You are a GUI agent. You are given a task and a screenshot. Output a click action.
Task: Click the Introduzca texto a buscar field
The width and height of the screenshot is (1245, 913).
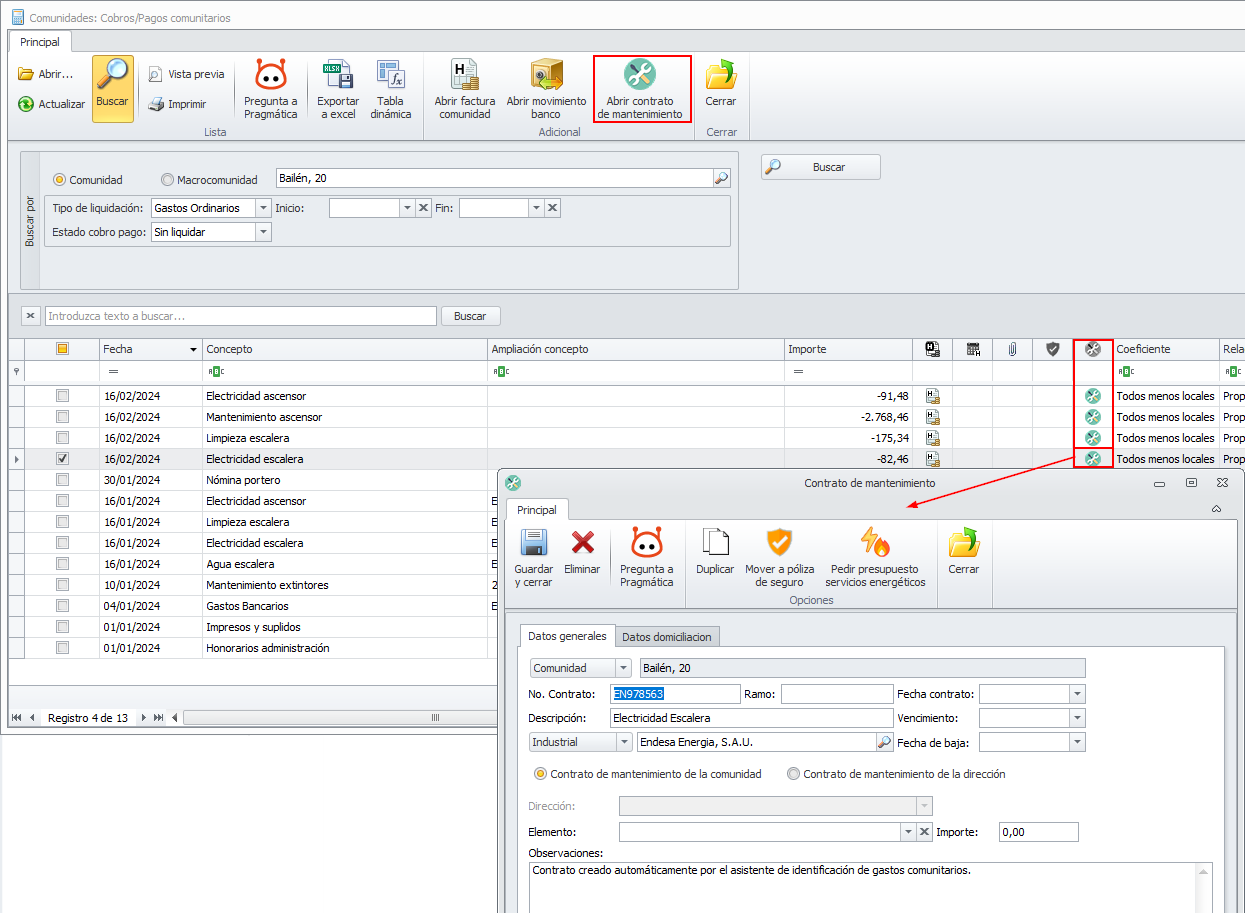[241, 316]
